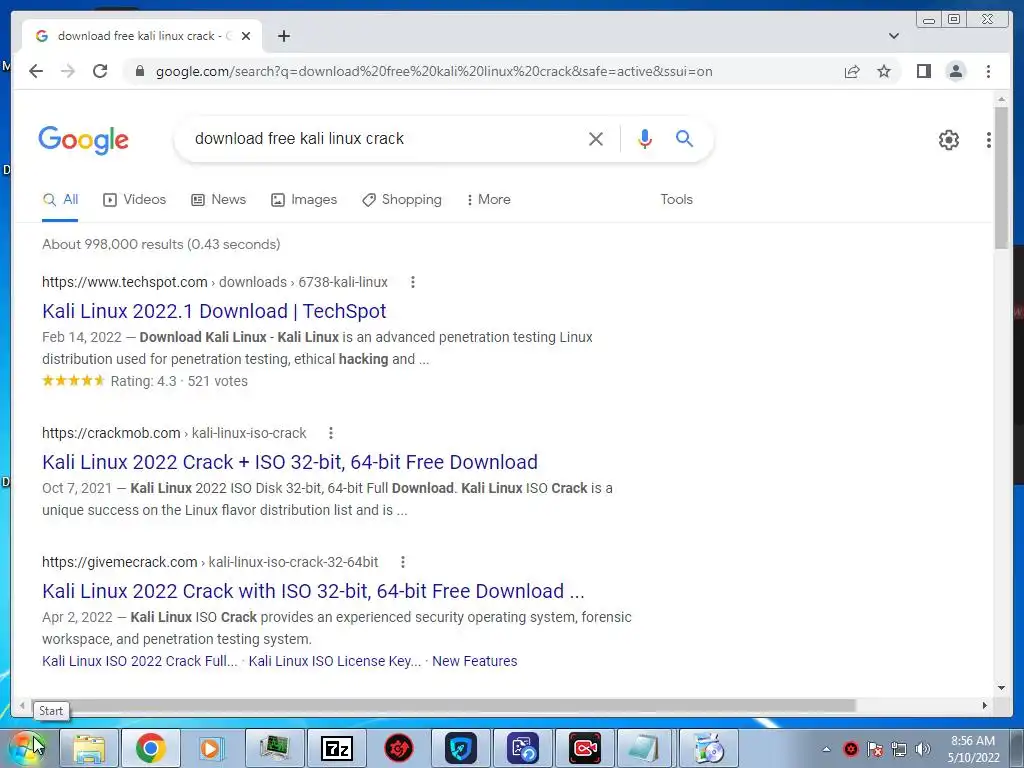
Task: Open 'Kali Linux 2022 Crack + ISO' crackmob result
Action: click(x=290, y=462)
